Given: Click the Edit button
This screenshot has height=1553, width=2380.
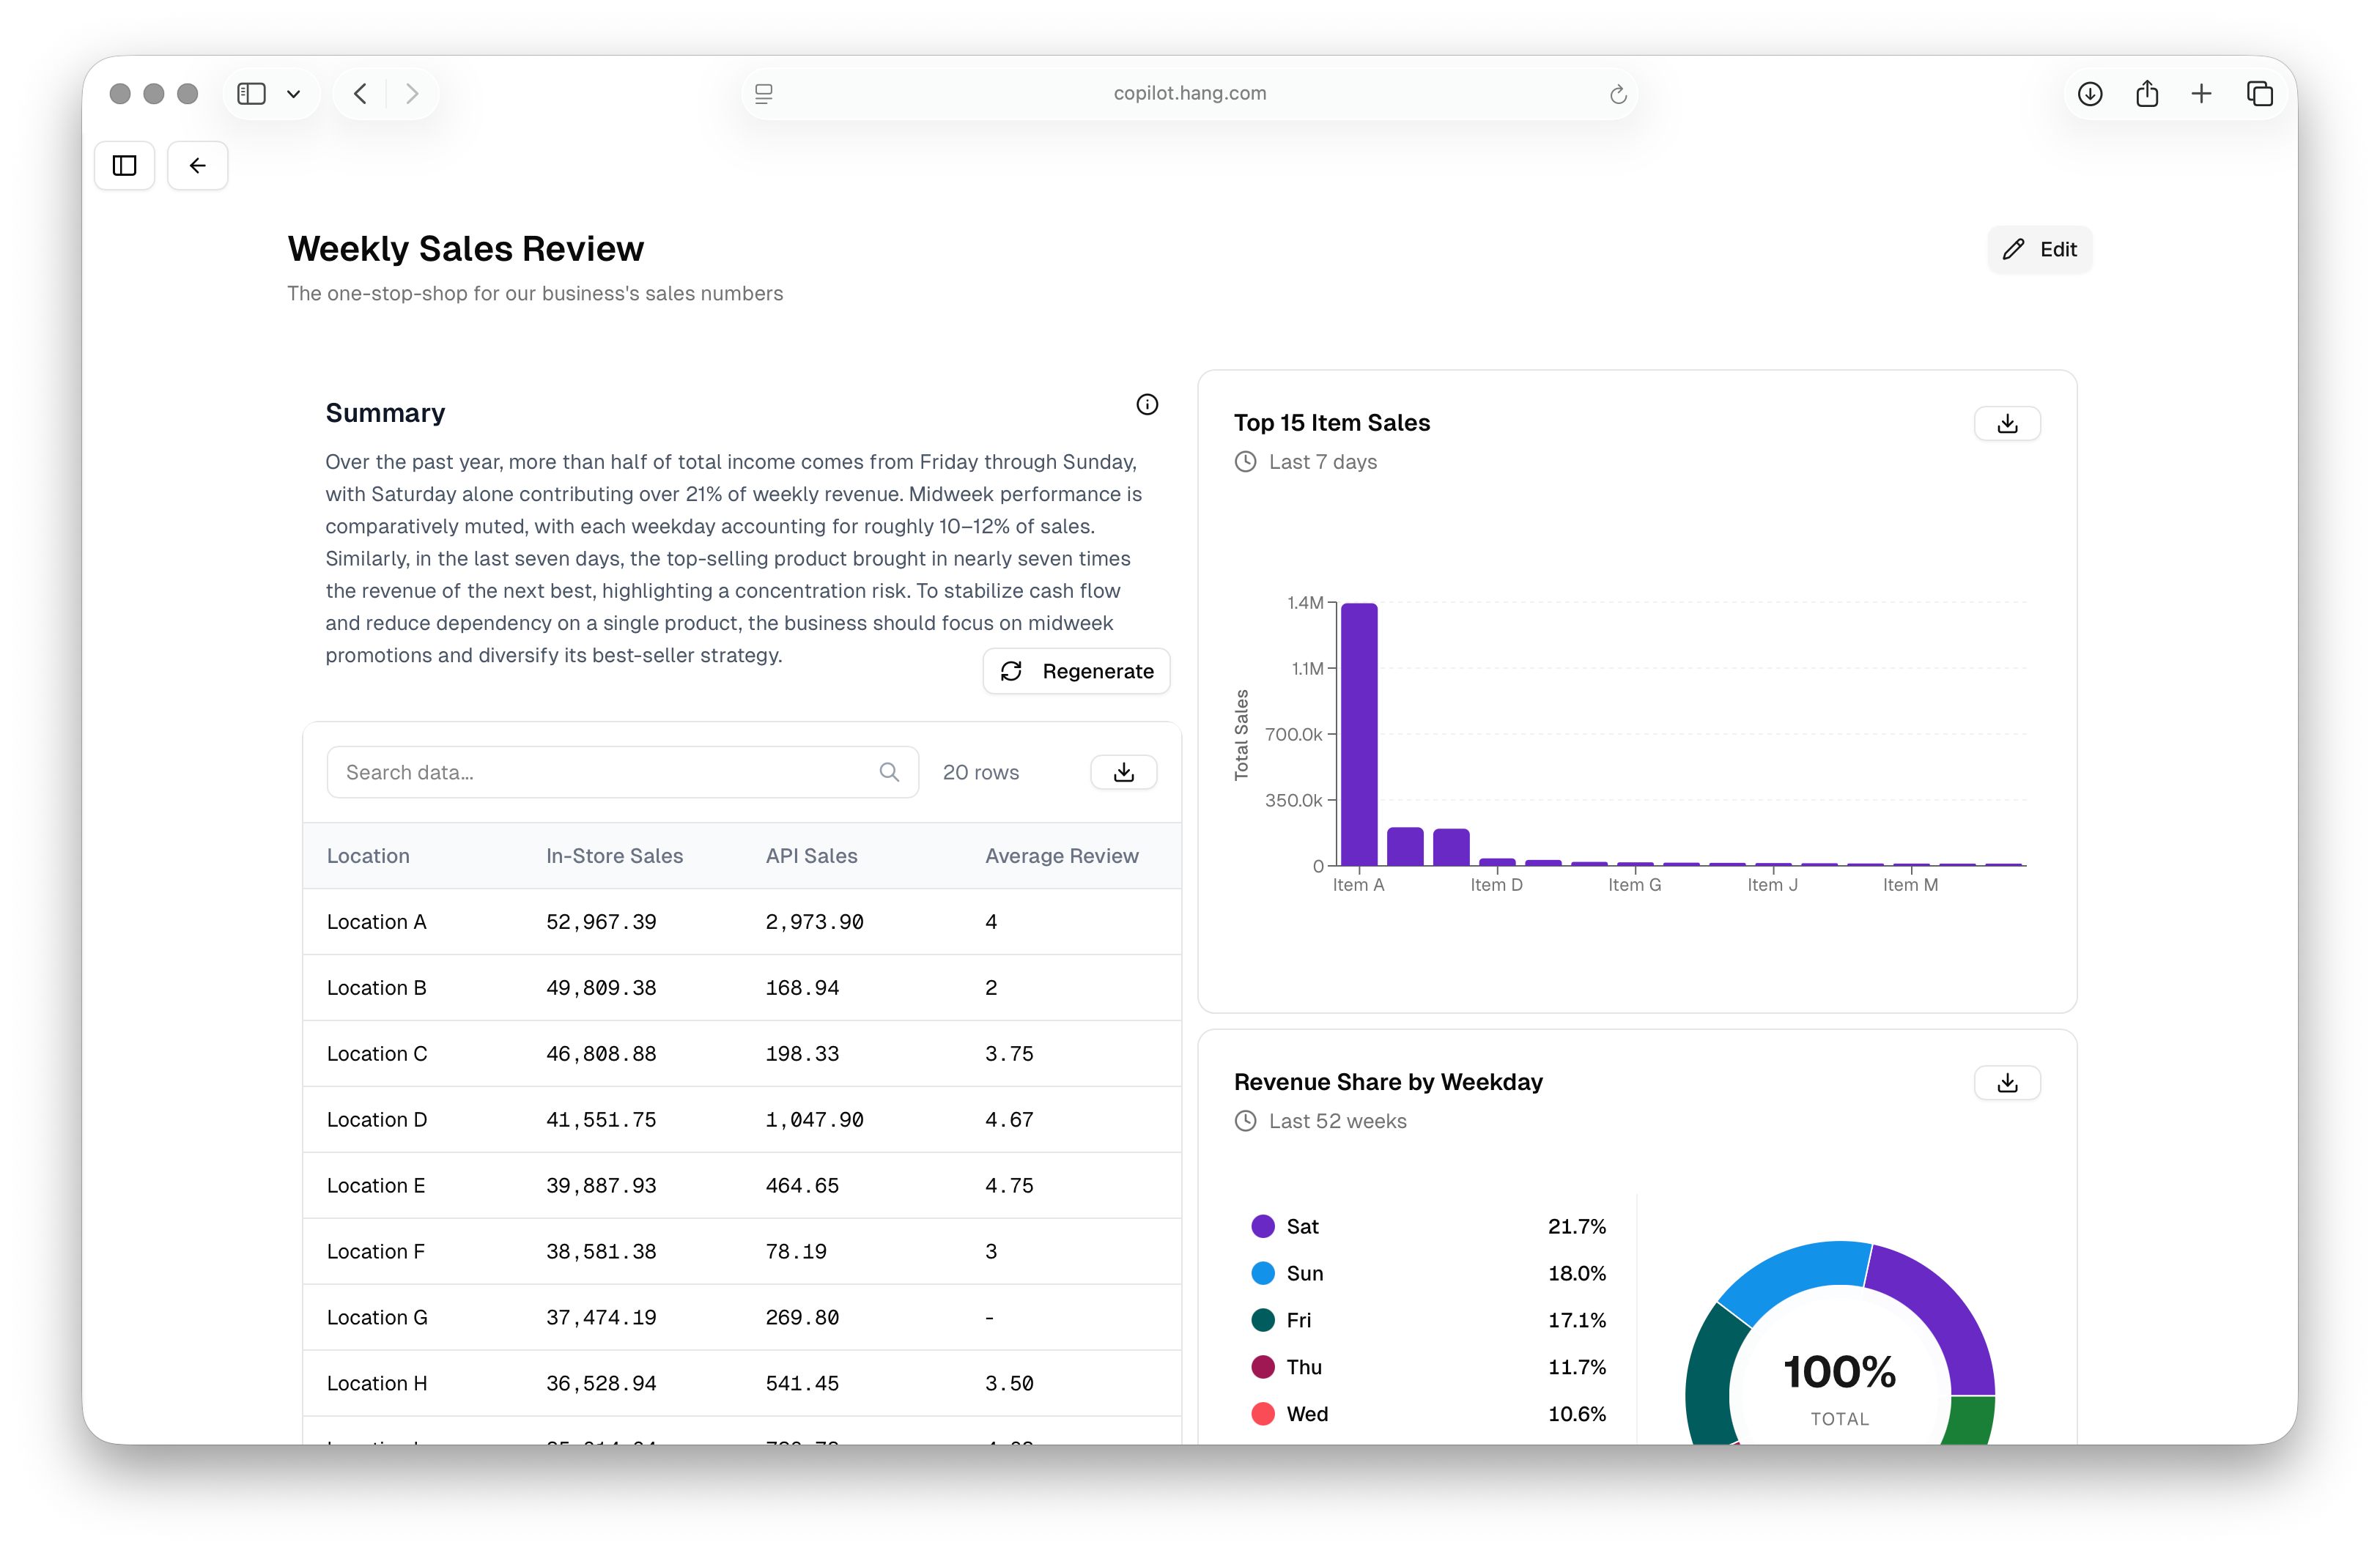Looking at the screenshot, I should tap(2039, 249).
